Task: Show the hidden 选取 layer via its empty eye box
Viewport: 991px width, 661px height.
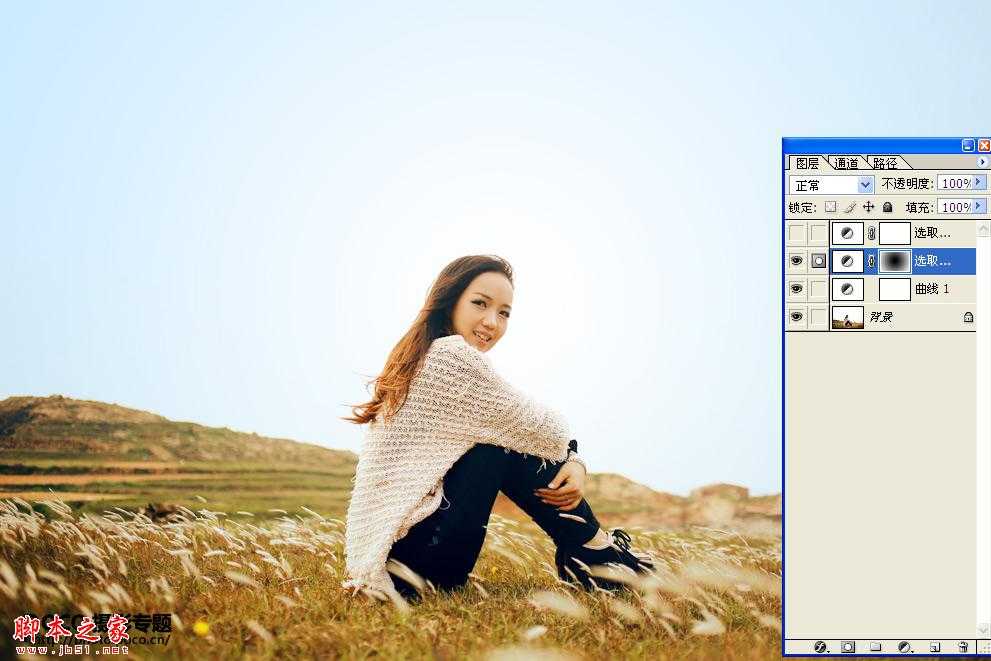Action: click(796, 233)
